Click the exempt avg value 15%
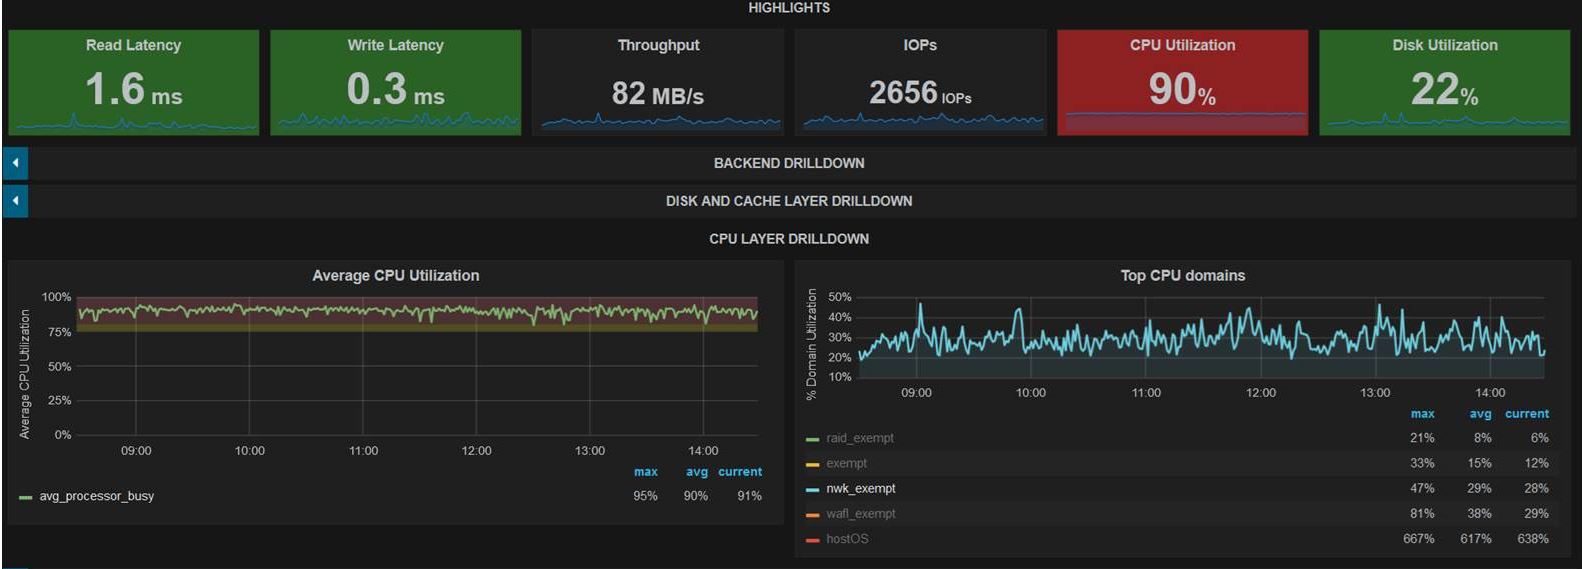1582x569 pixels. (1479, 463)
